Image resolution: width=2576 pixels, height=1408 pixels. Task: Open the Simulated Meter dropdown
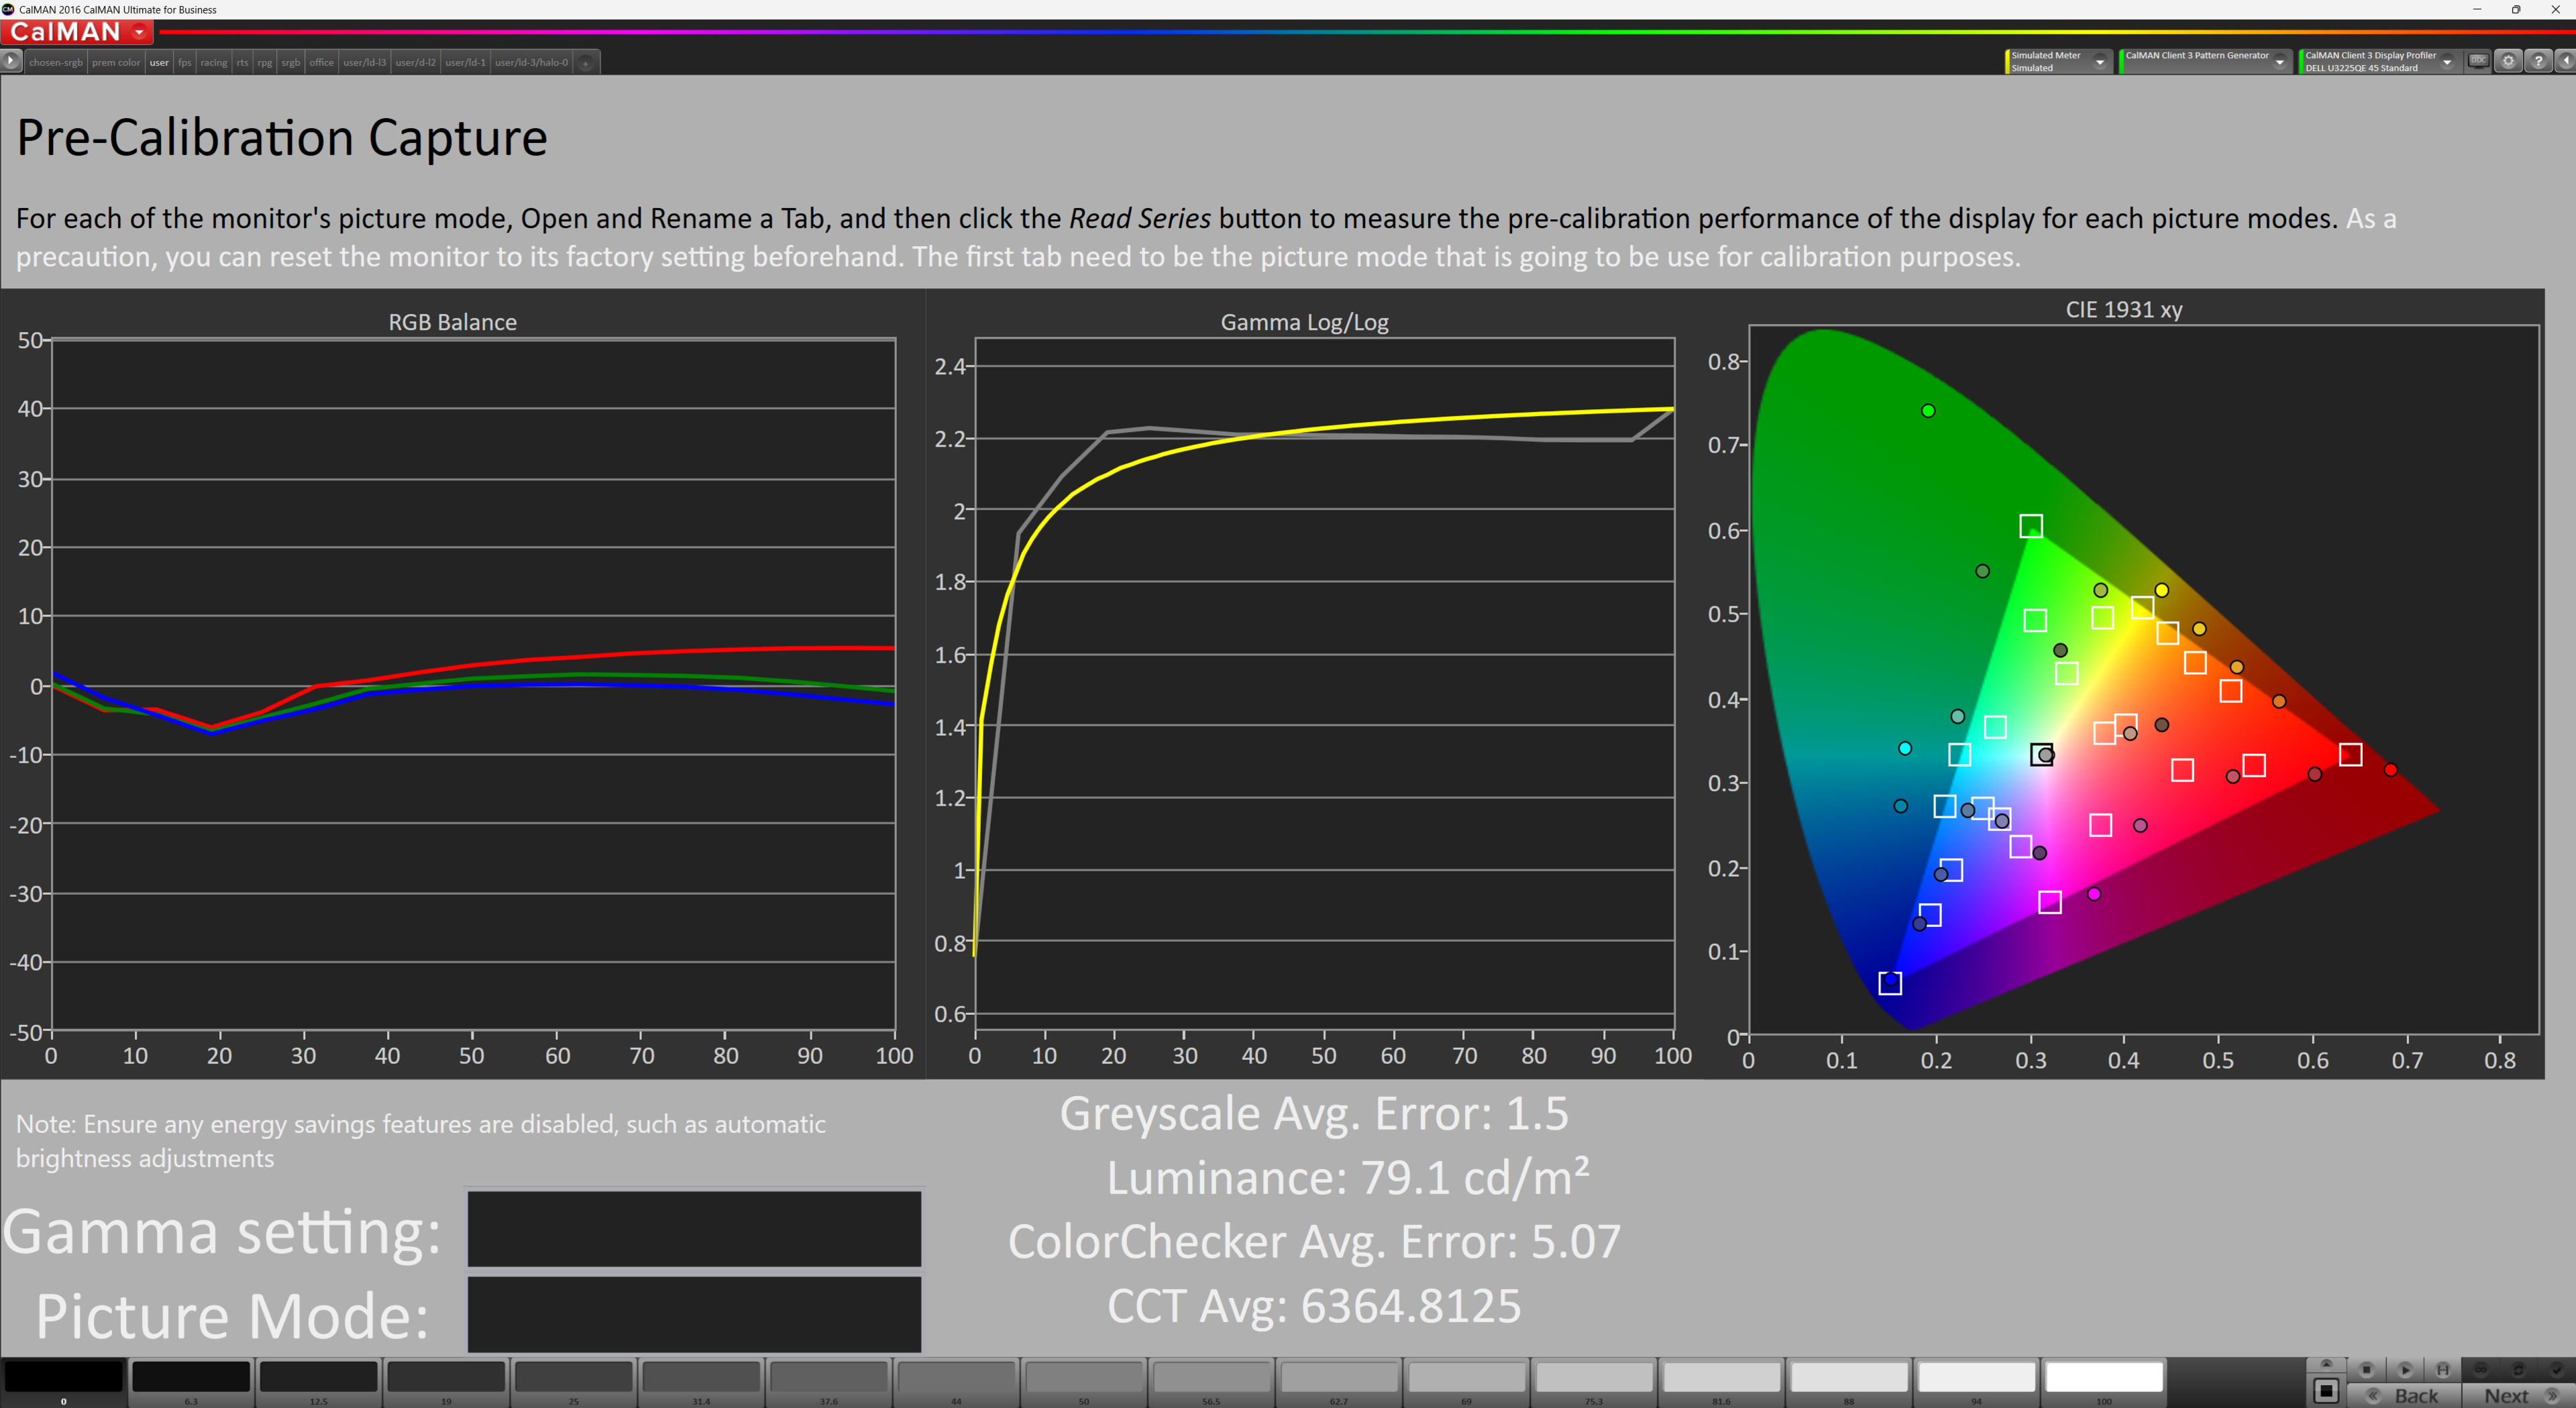click(2100, 62)
